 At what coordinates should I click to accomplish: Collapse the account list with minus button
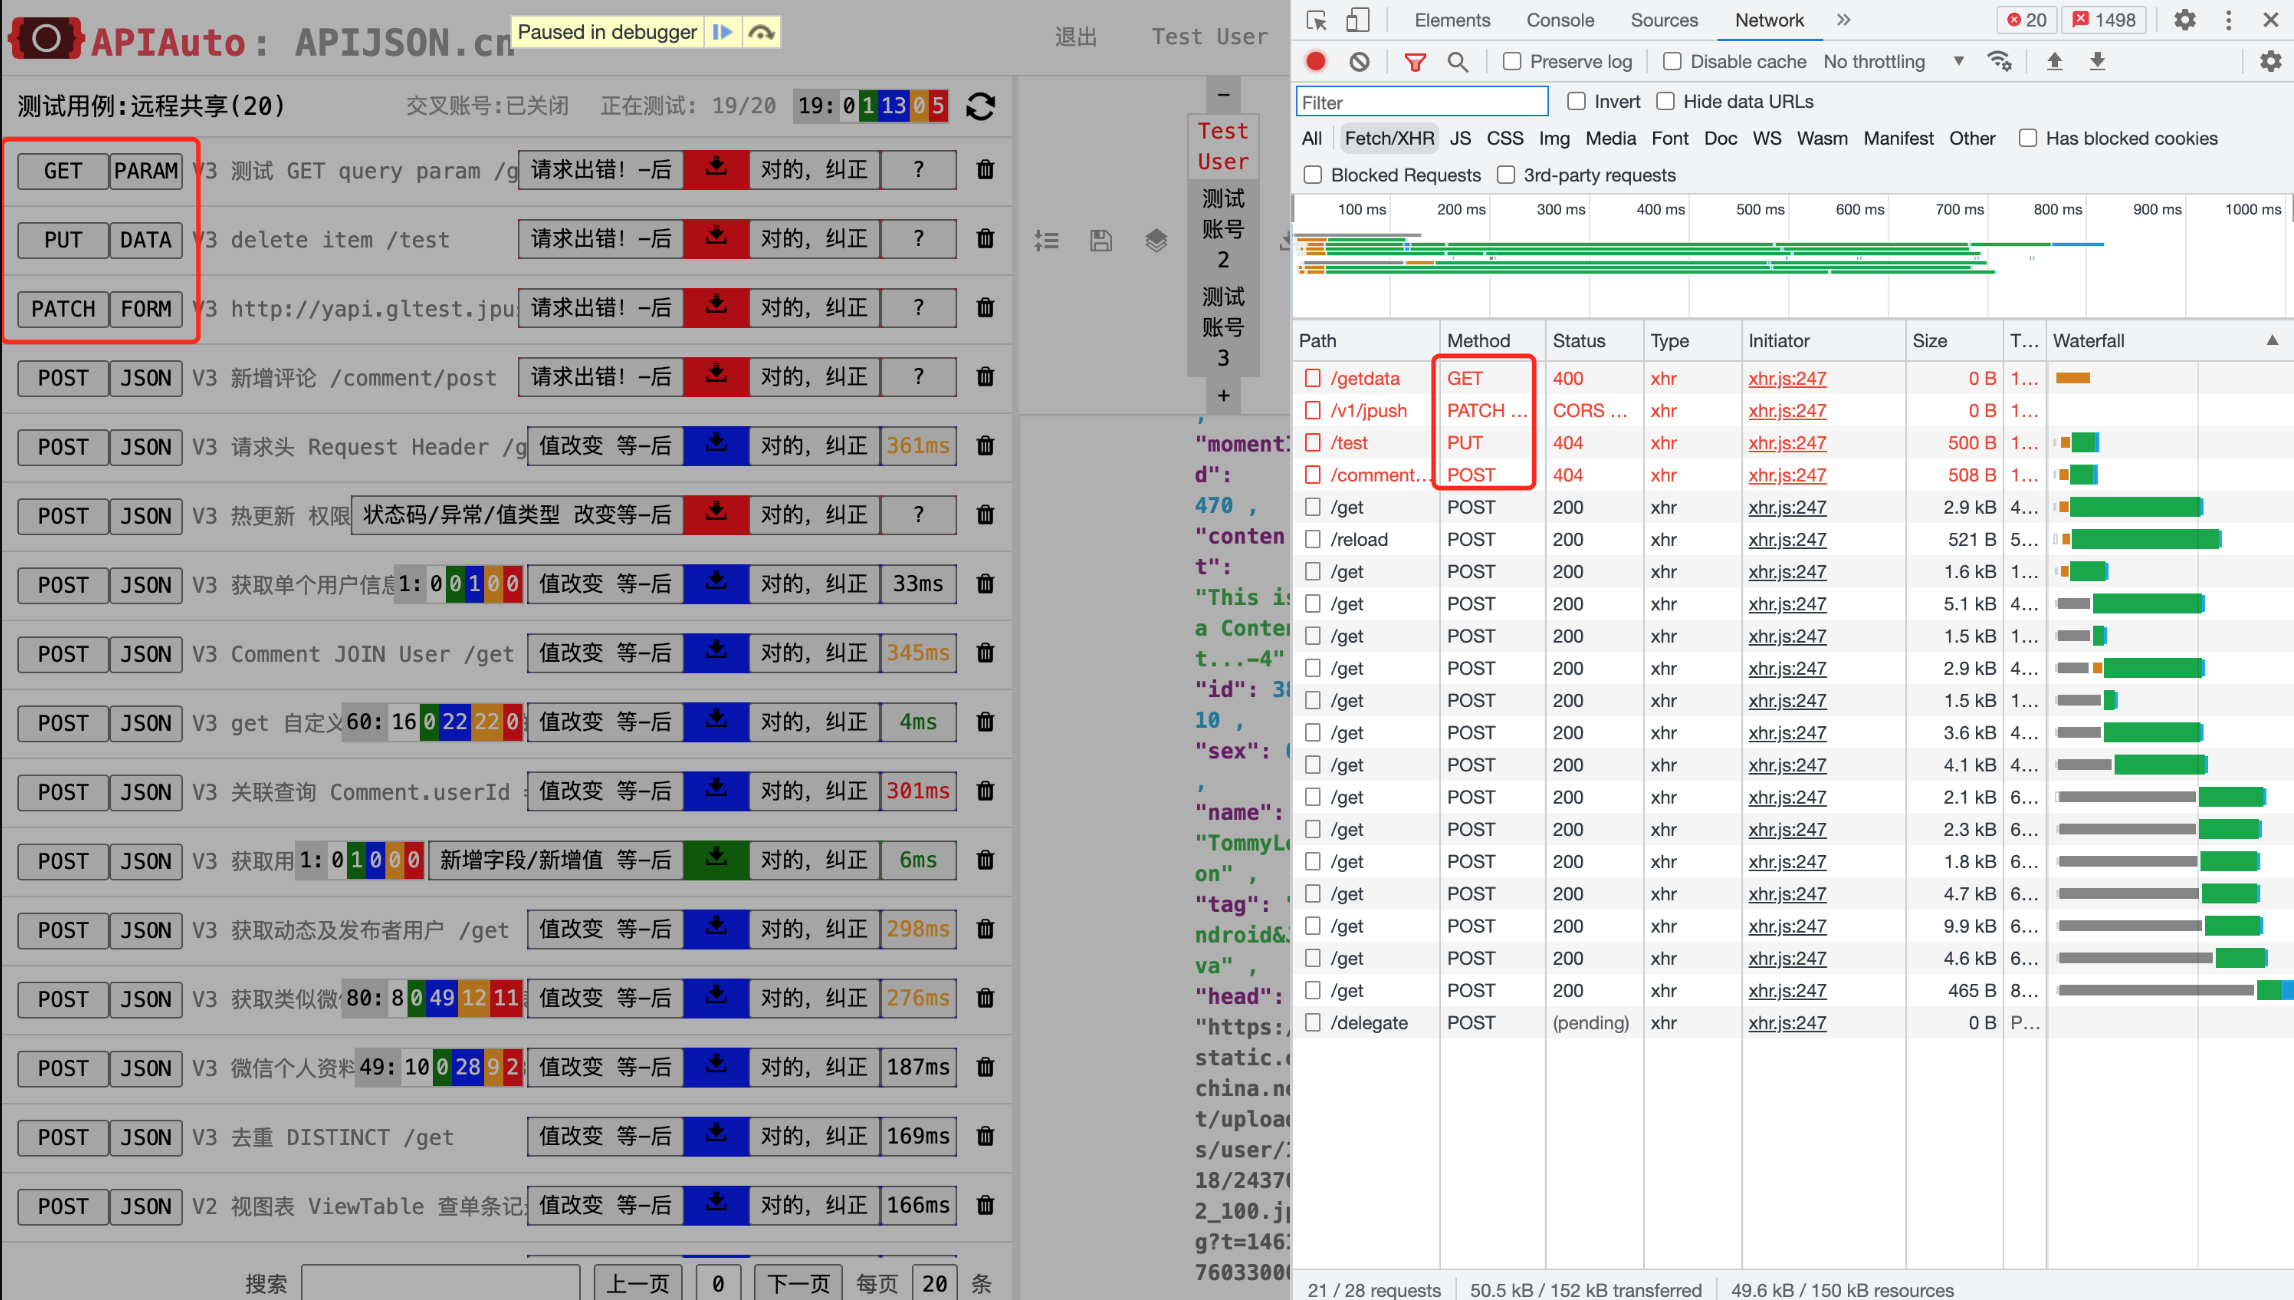click(1223, 95)
